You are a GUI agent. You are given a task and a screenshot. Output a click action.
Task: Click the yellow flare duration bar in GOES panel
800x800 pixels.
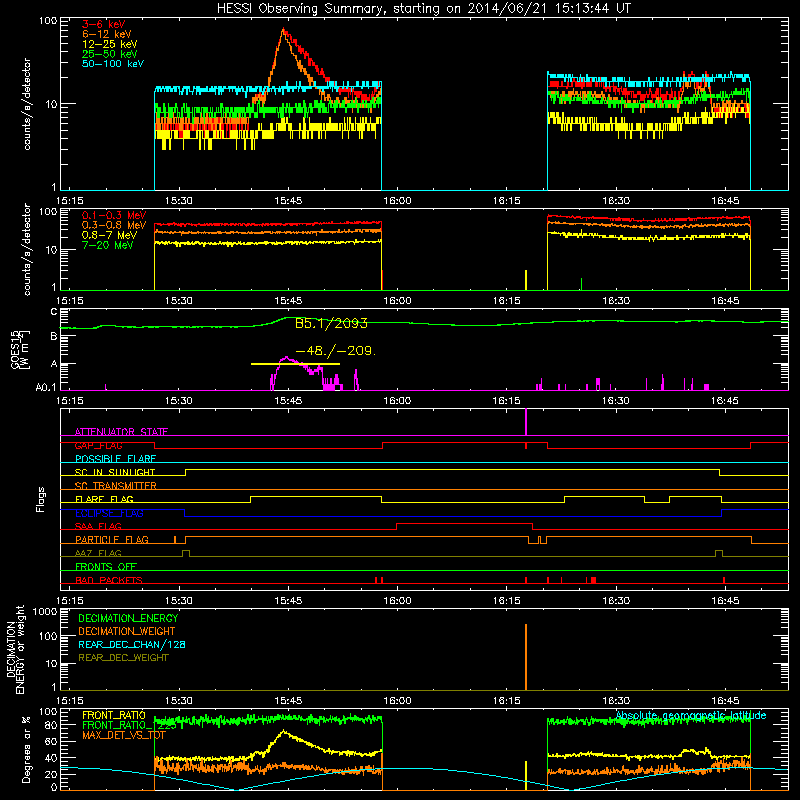point(295,364)
